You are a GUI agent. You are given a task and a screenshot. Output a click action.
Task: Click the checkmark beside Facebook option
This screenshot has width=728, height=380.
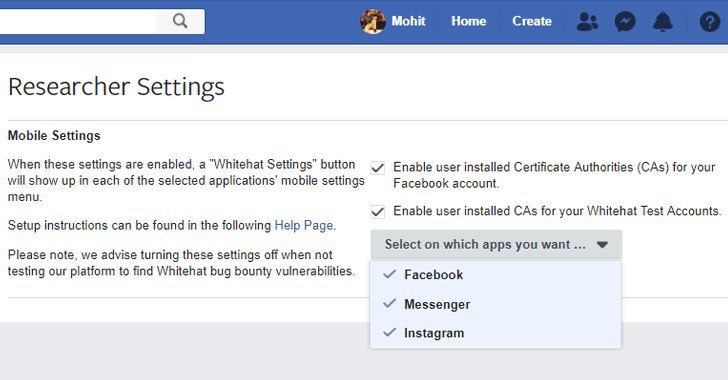pos(390,274)
